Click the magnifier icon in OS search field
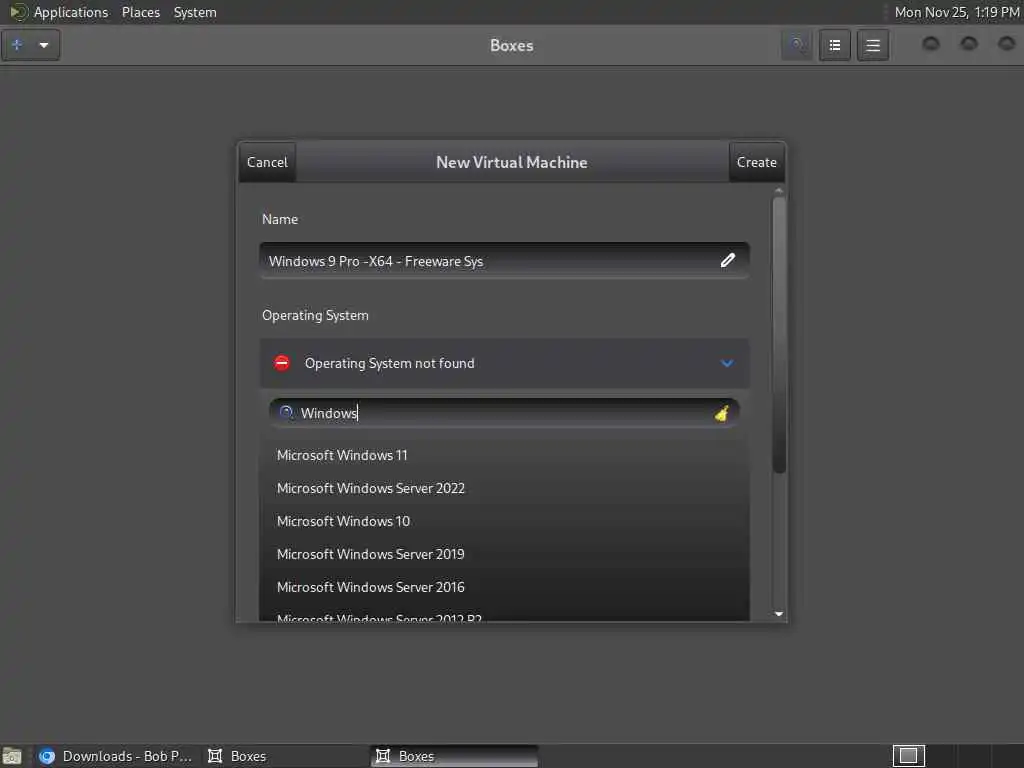The image size is (1024, 768). click(286, 413)
